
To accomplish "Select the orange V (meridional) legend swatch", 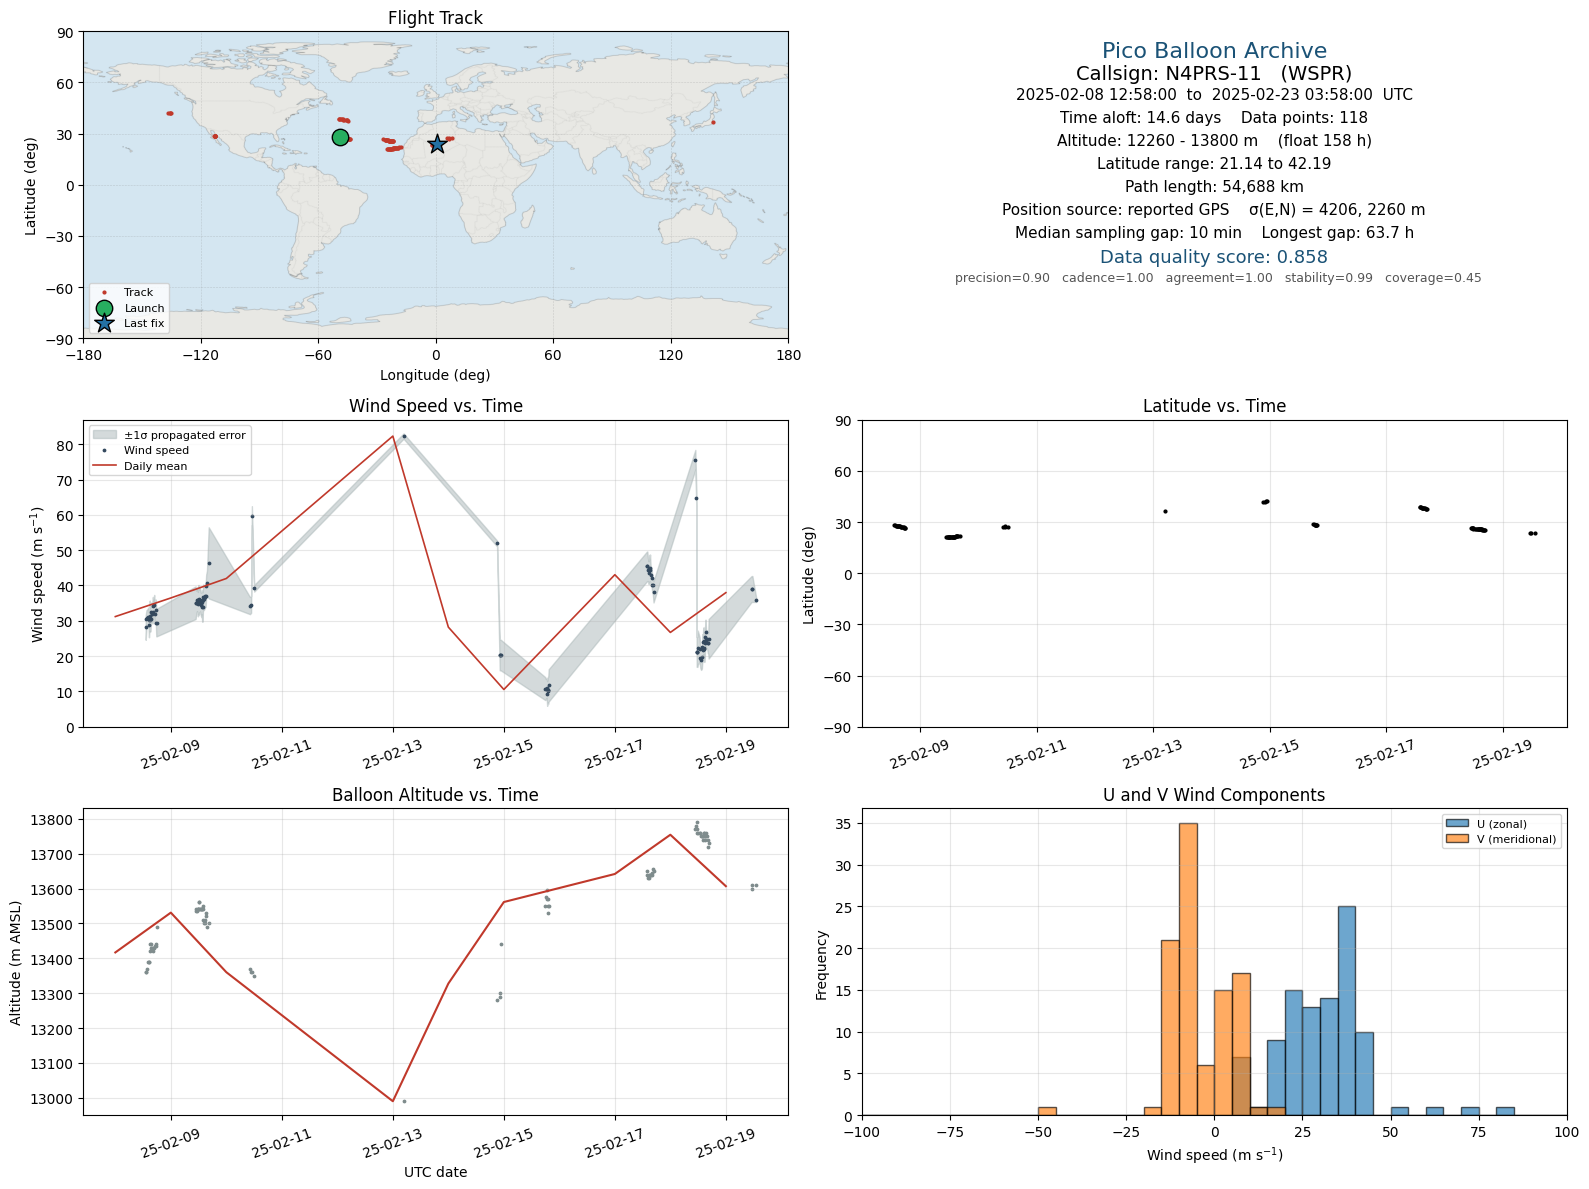I will click(1457, 839).
